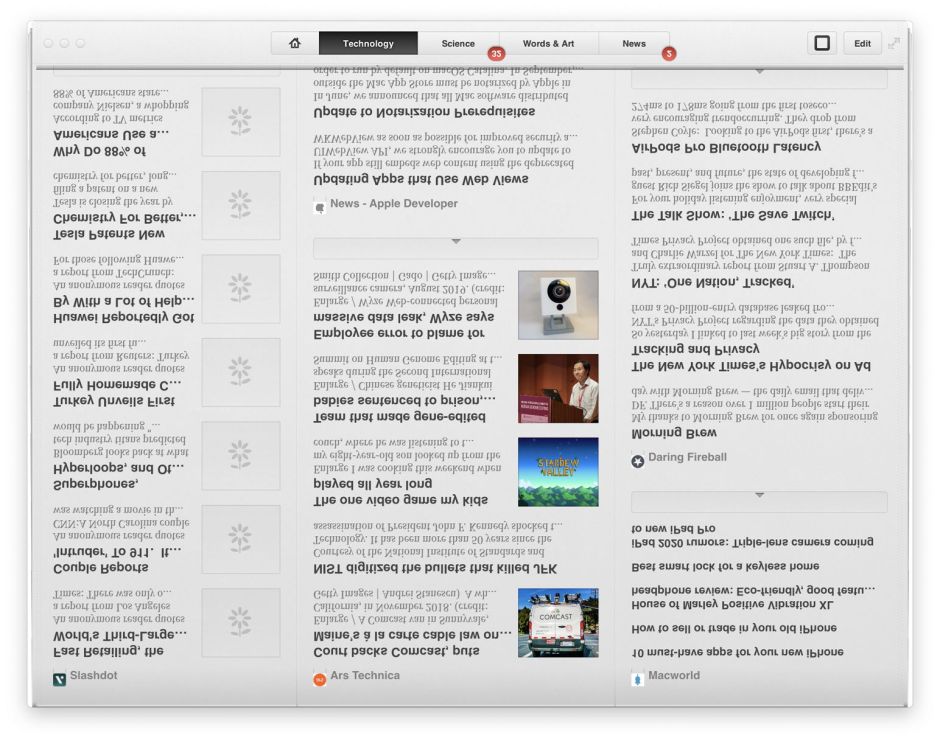This screenshot has width=940, height=741.
Task: Click the Stardew Valley game thumbnail
Action: 558,471
